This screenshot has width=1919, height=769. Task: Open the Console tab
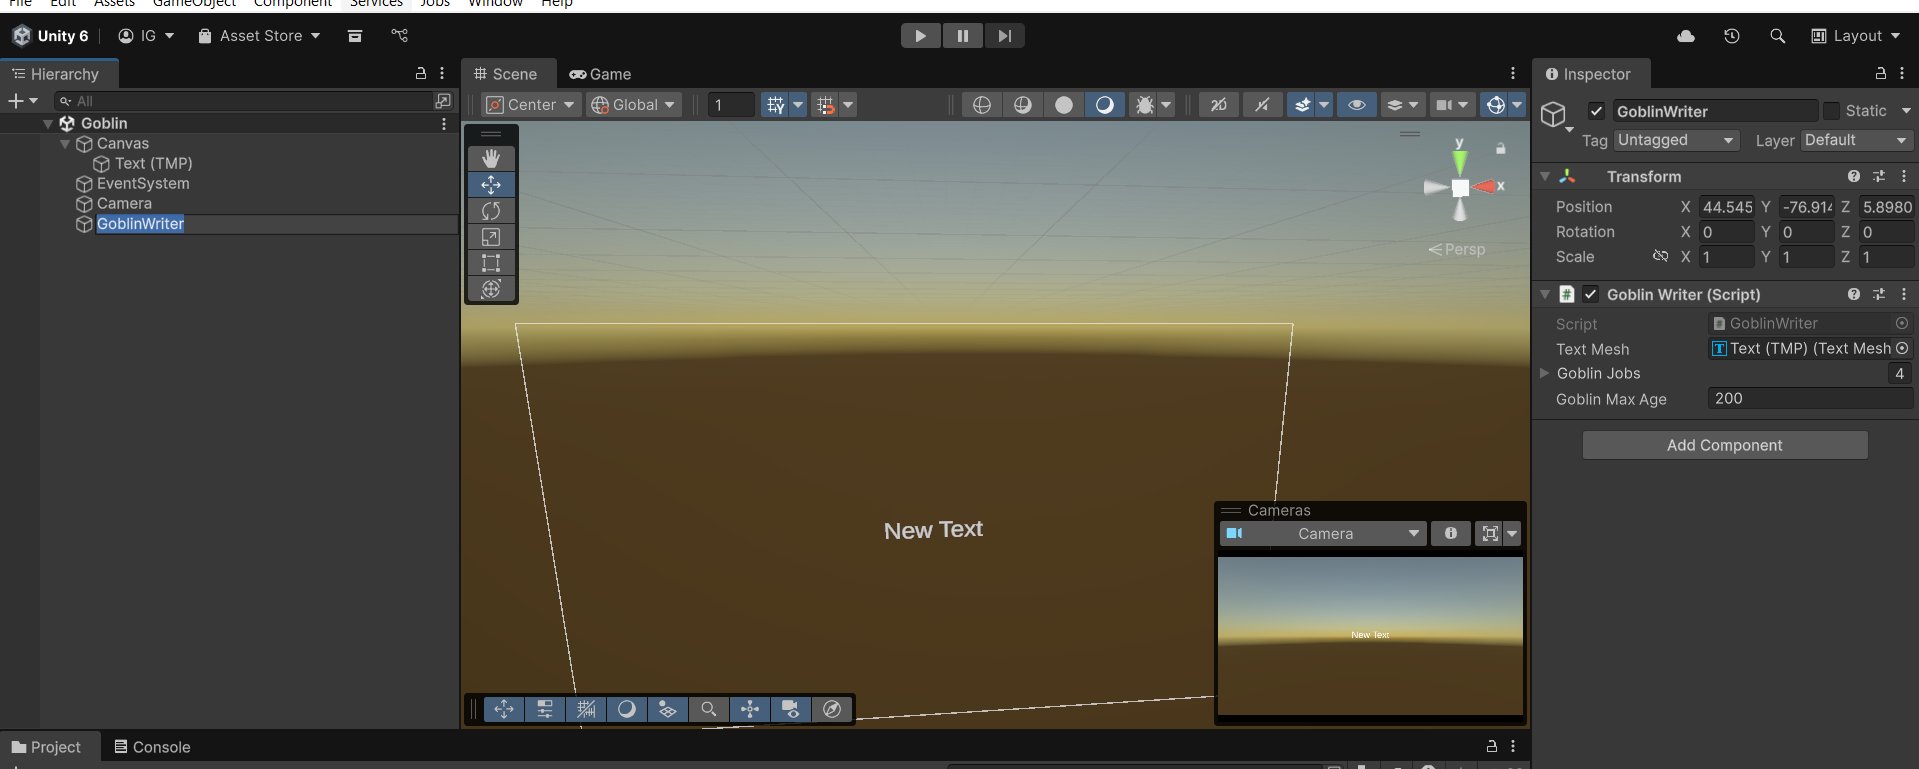point(152,747)
